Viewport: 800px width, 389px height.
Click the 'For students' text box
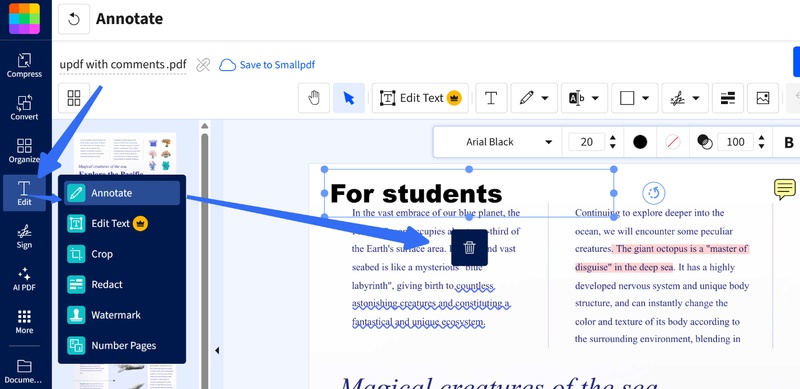point(469,193)
